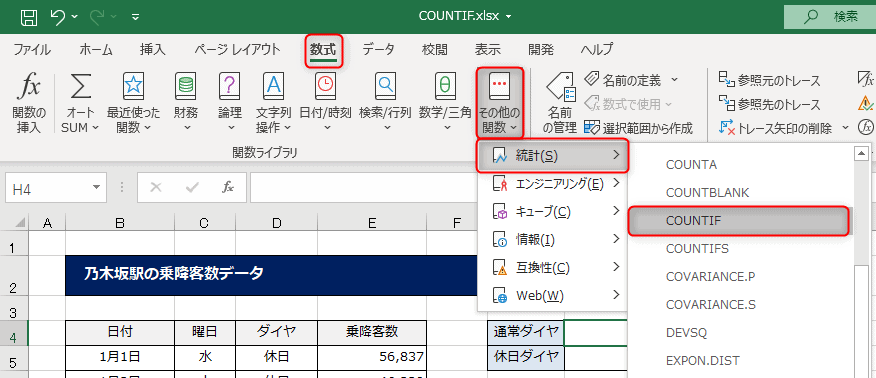Click cell containing 56,837
876x378 pixels.
[372, 357]
